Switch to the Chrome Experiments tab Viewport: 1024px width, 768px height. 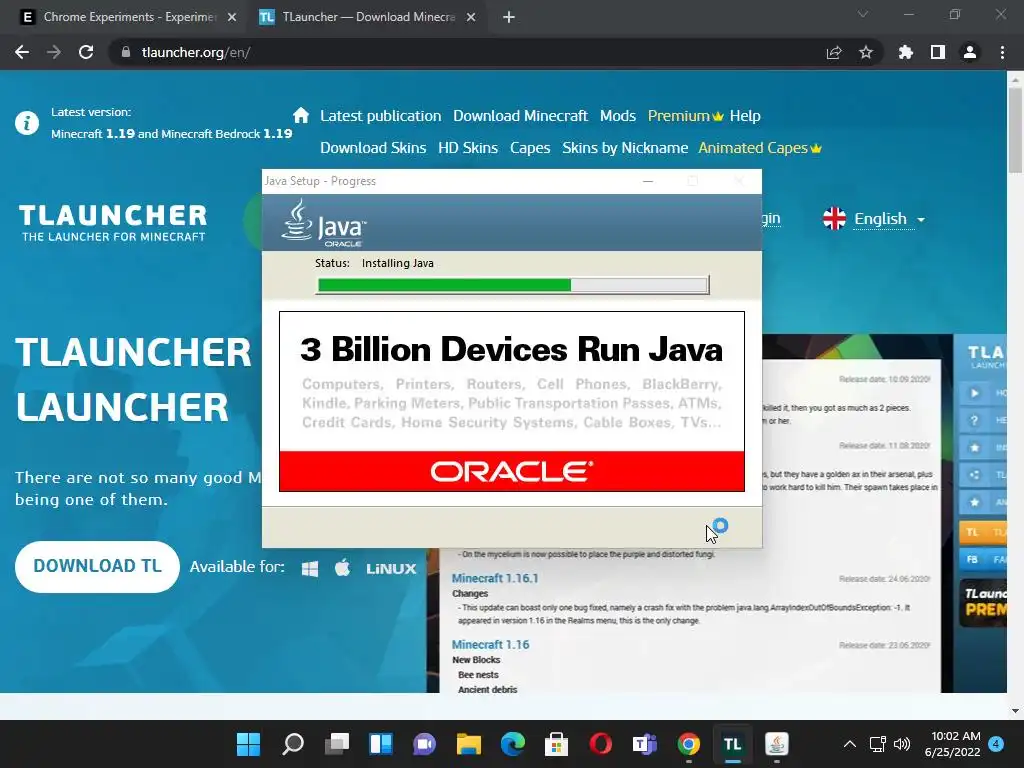[127, 17]
